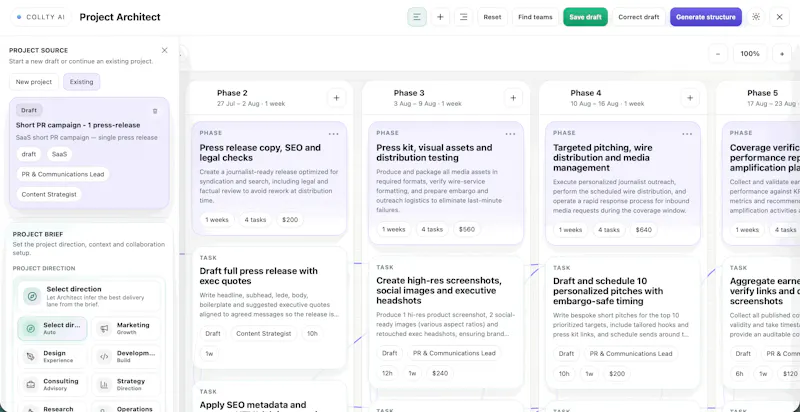
Task: Zoom out with the minus button
Action: point(718,54)
